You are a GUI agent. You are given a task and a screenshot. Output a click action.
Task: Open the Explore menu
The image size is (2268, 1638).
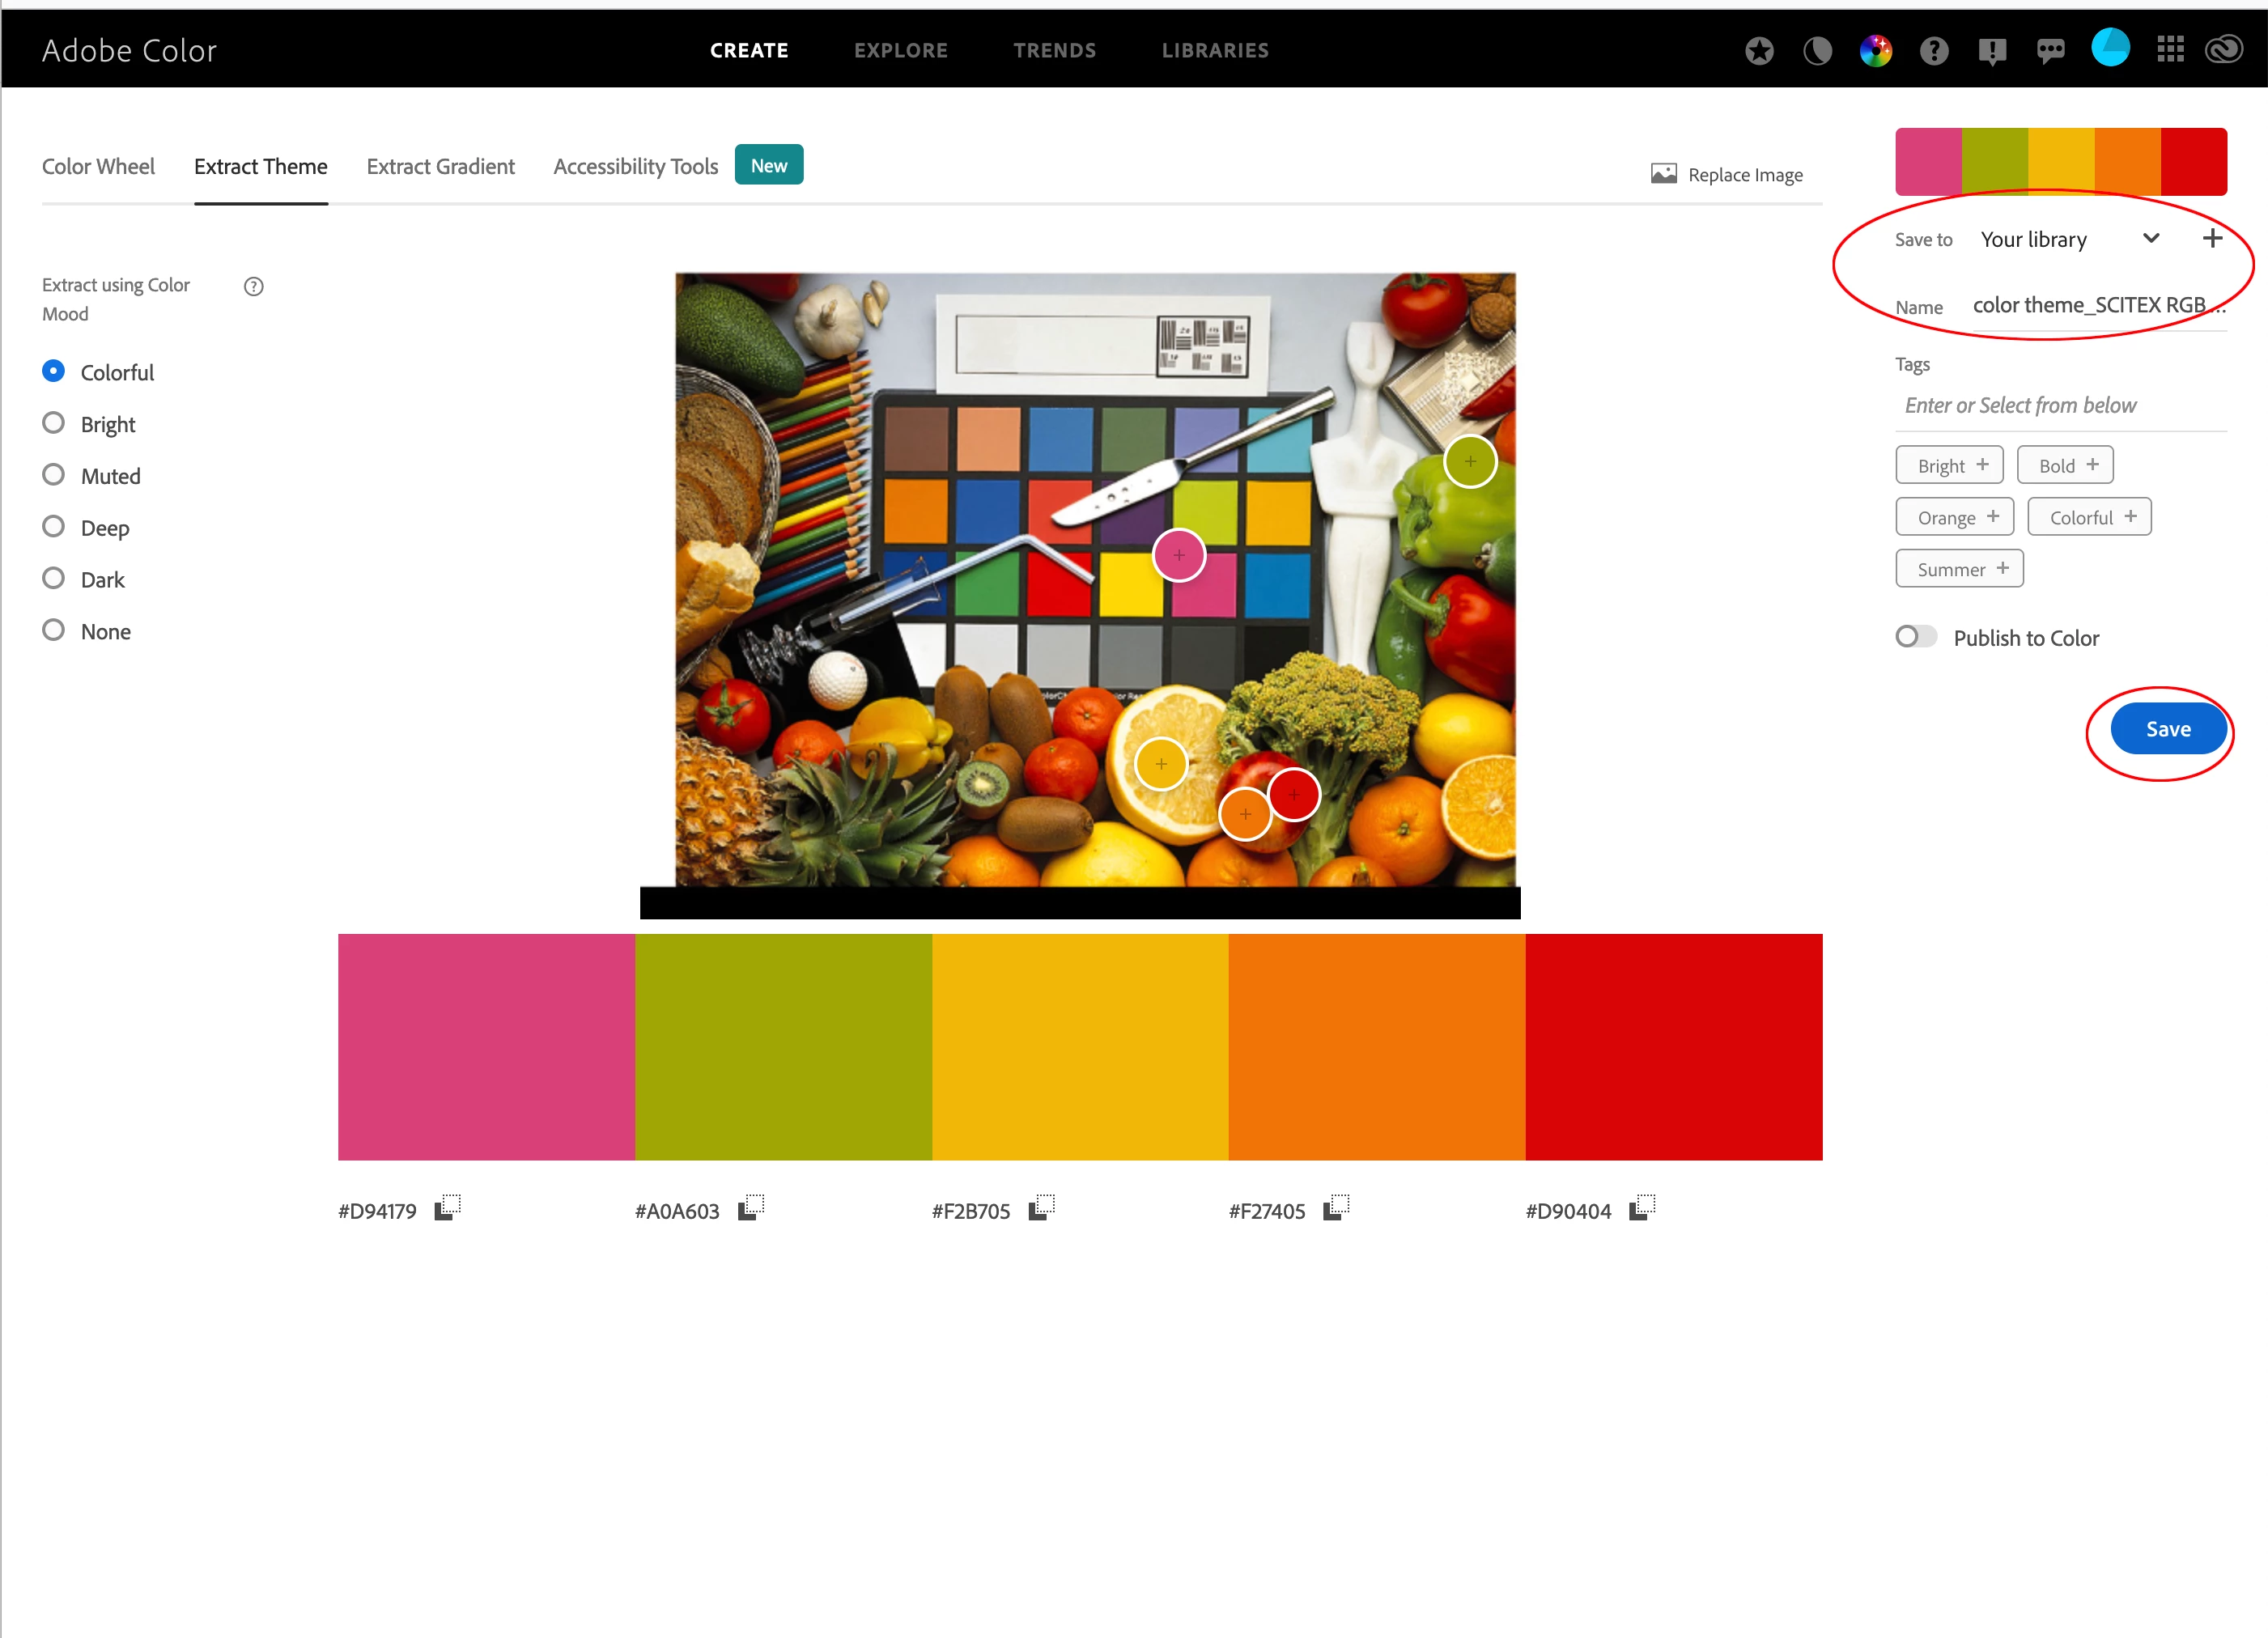coord(900,50)
